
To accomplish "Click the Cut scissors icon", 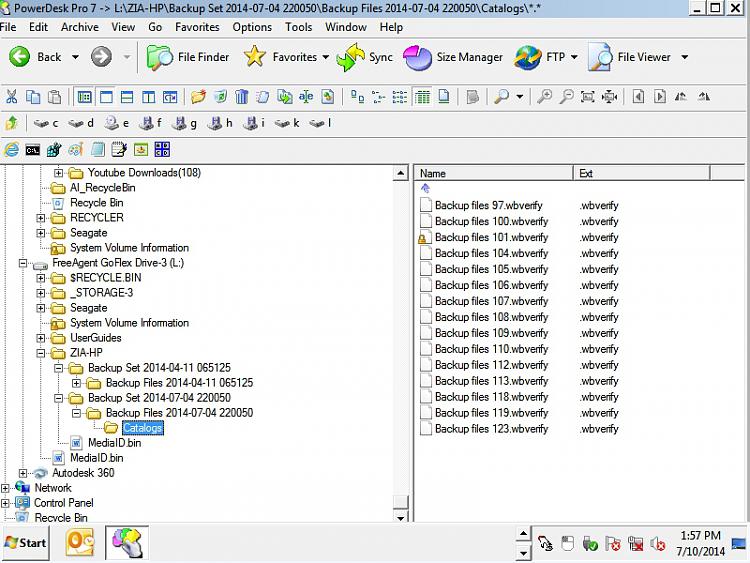I will click(11, 97).
